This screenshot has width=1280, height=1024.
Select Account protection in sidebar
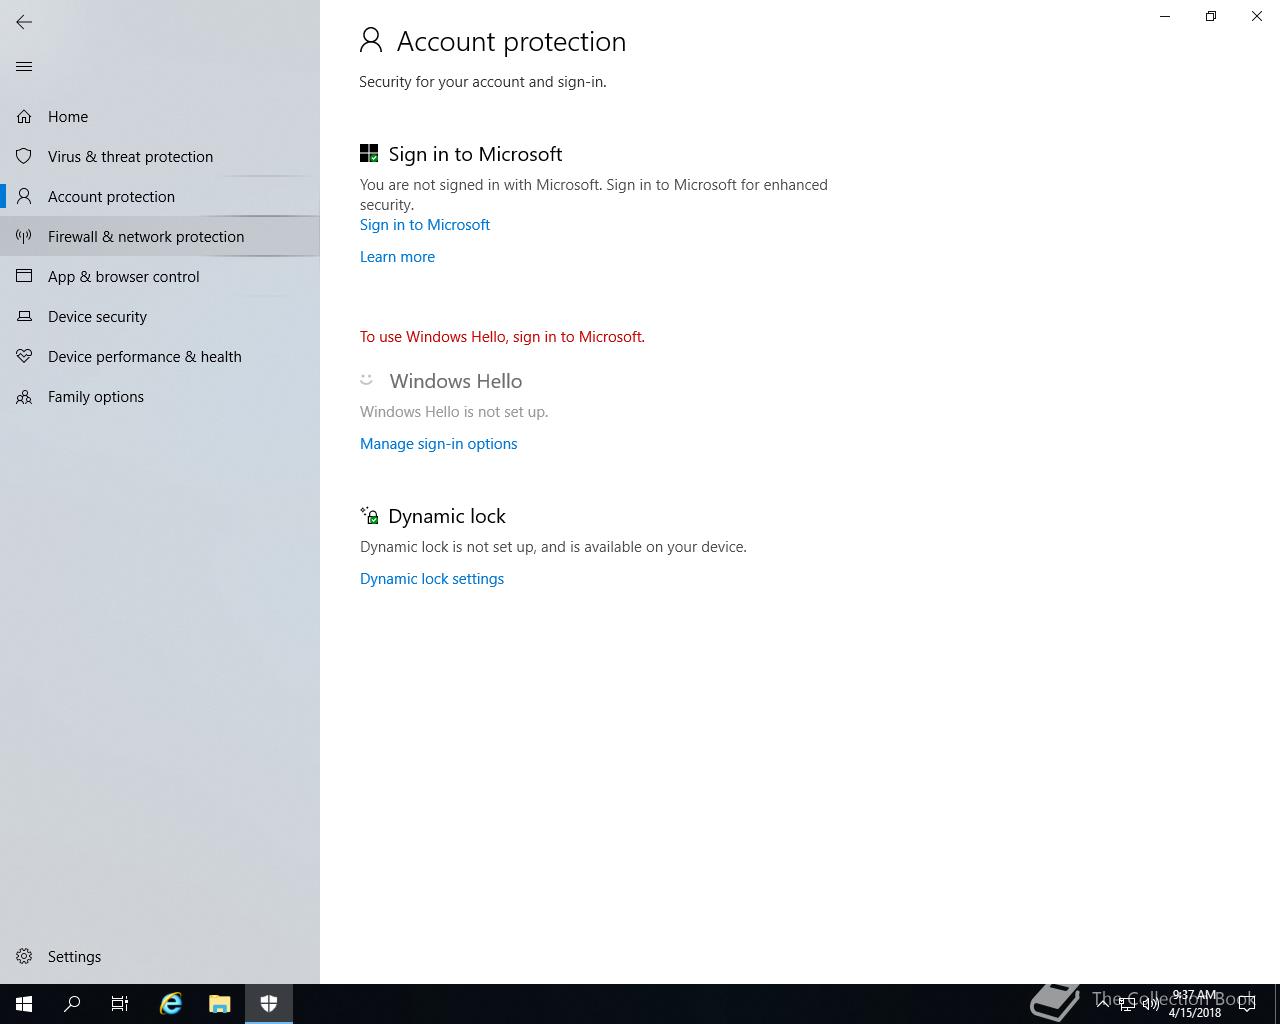tap(160, 197)
